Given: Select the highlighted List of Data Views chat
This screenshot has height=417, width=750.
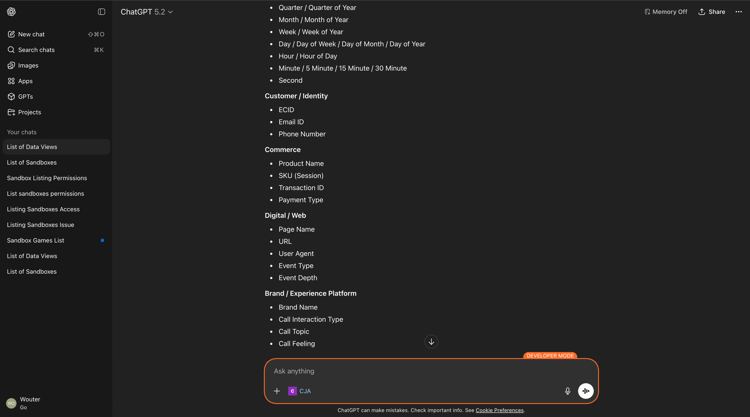Looking at the screenshot, I should point(56,147).
